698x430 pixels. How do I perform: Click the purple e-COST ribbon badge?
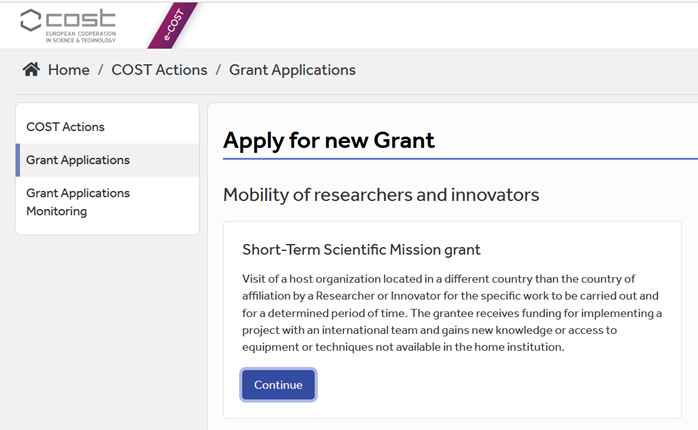click(x=173, y=25)
